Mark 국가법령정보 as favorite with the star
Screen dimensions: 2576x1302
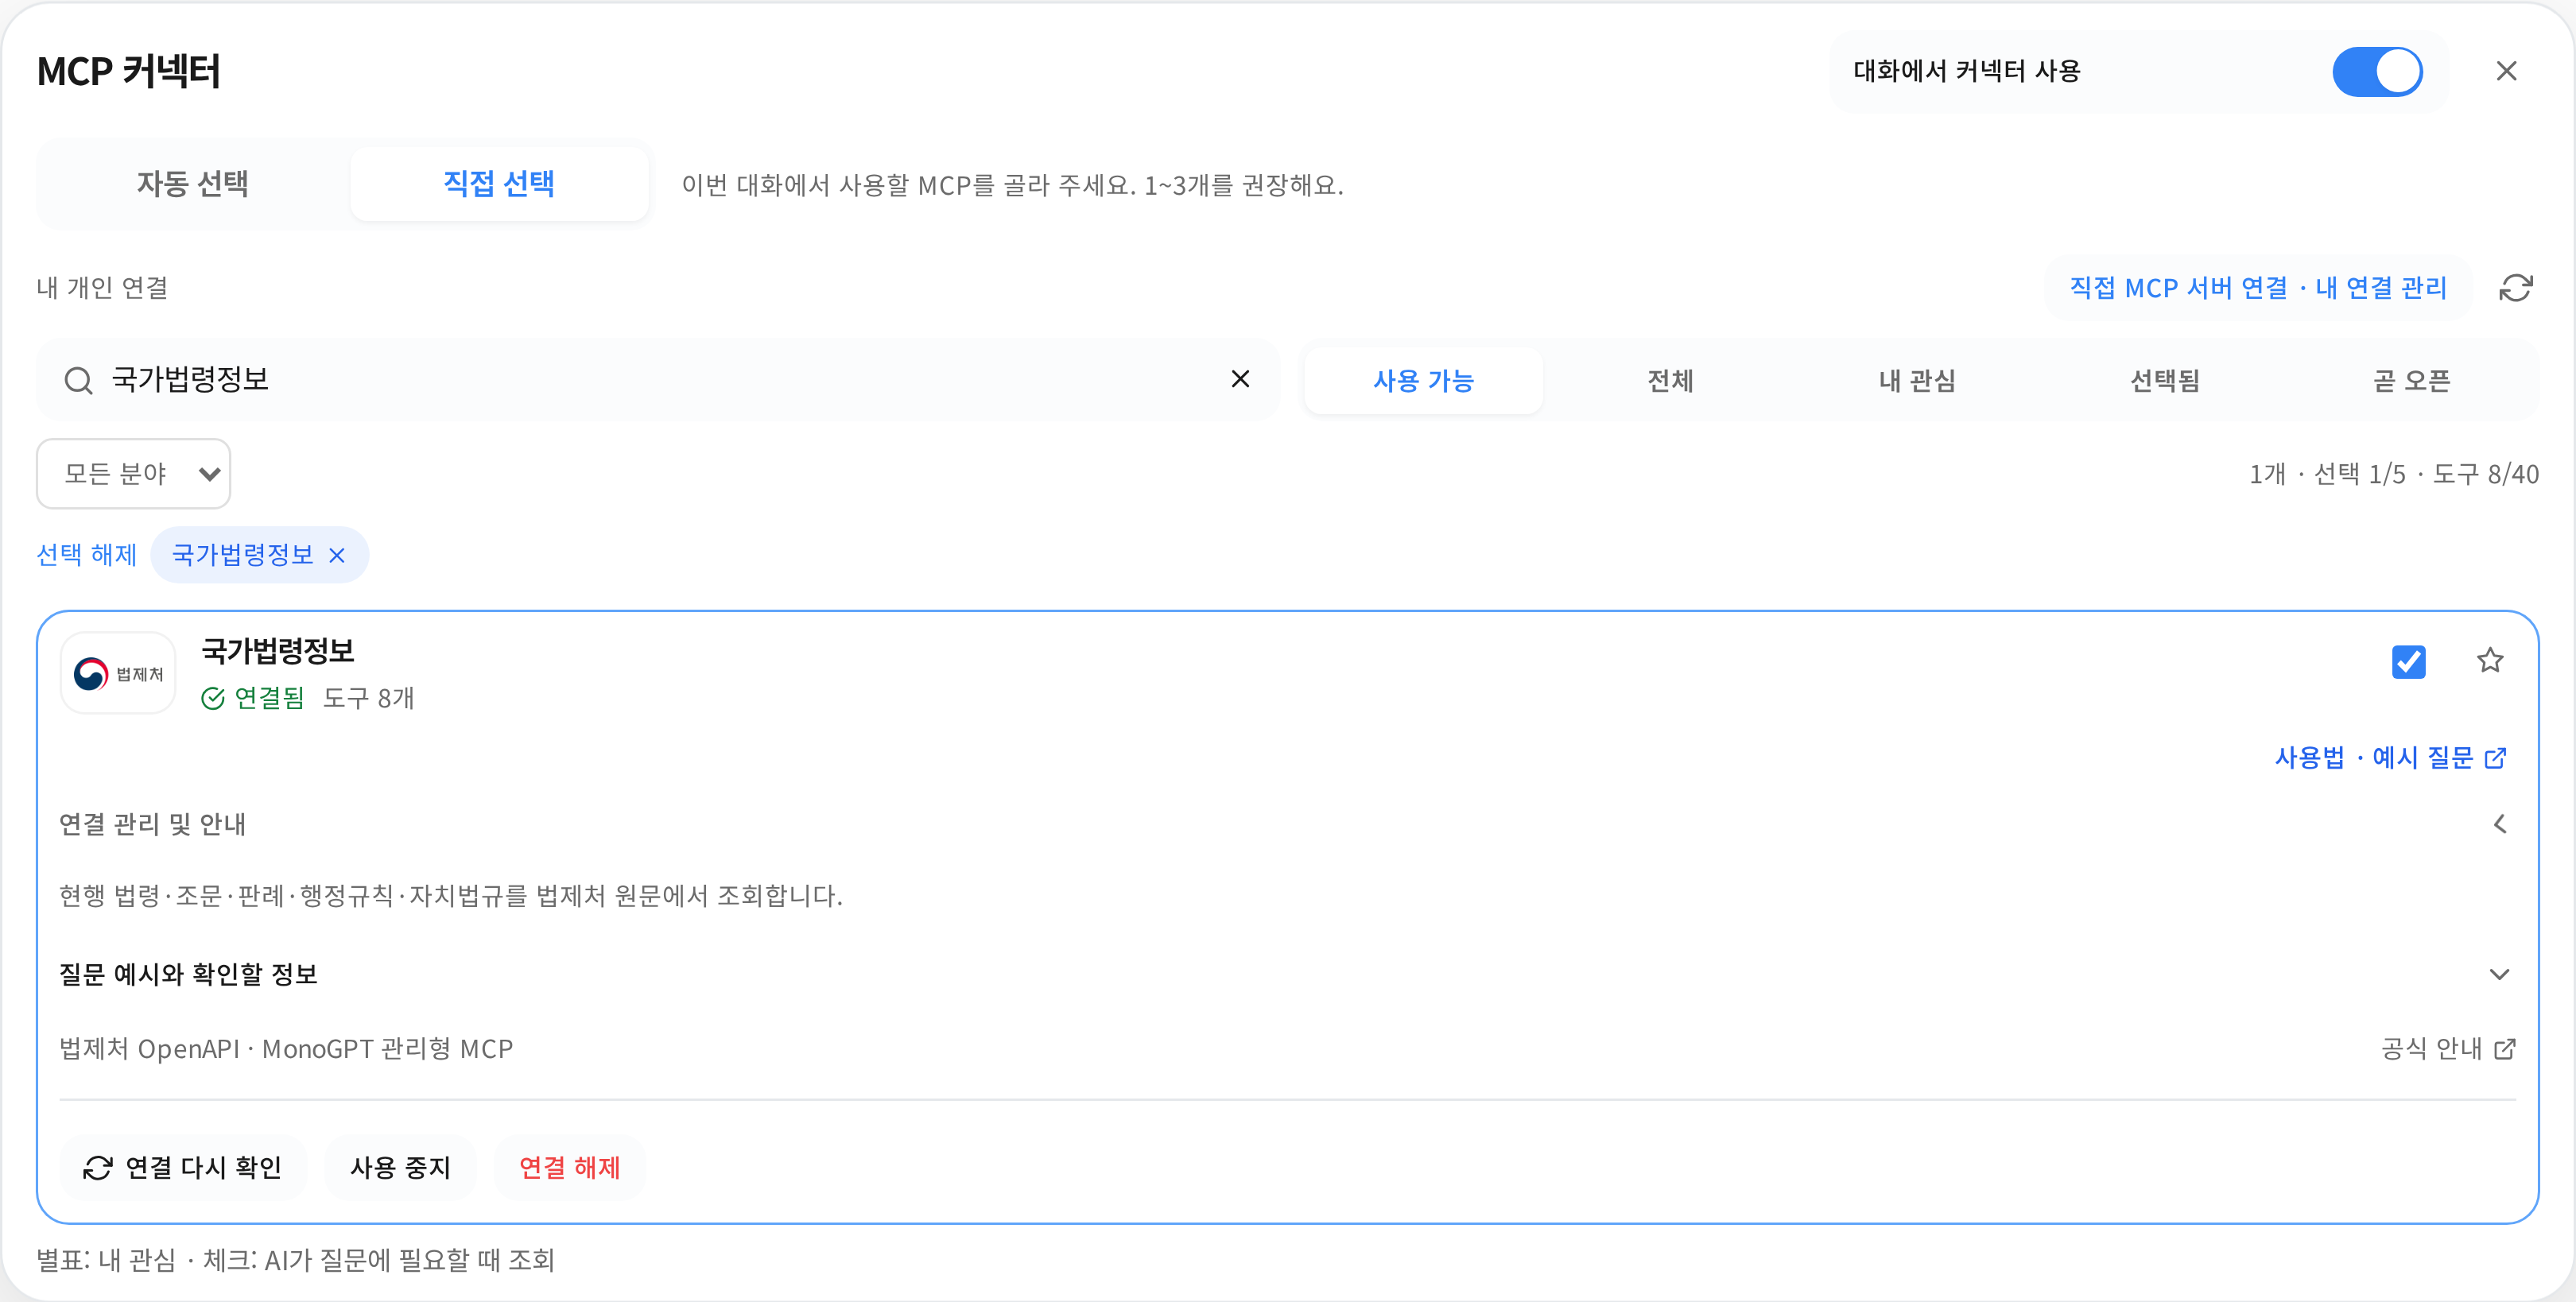coord(2490,660)
